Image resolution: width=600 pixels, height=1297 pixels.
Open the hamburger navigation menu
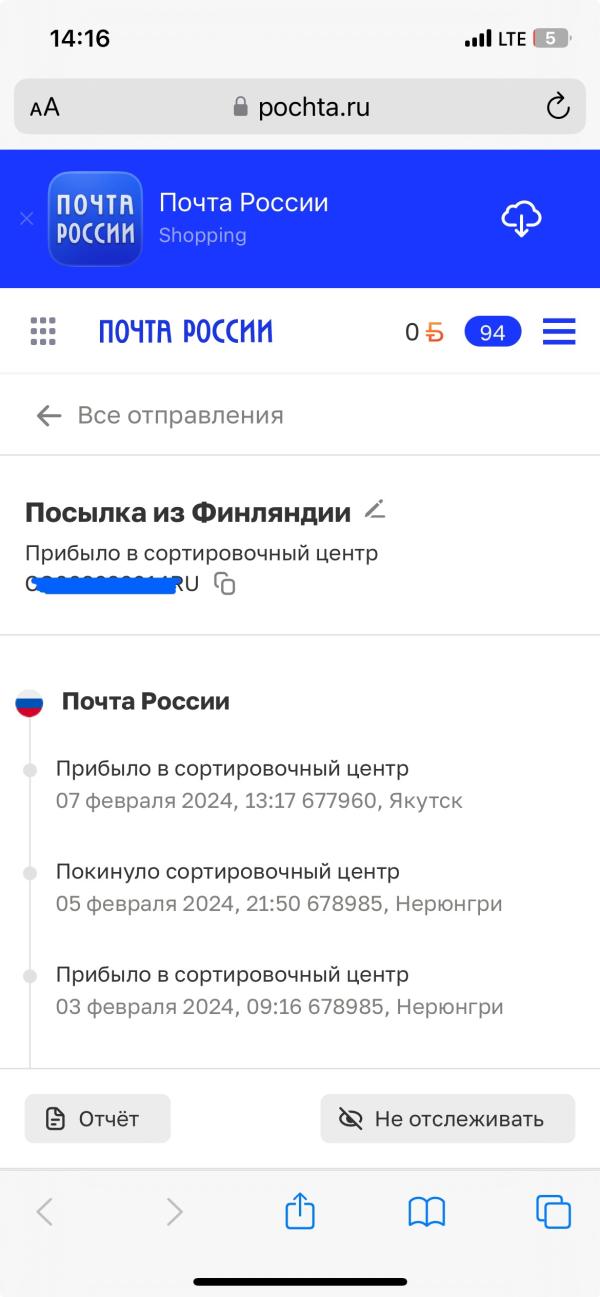[559, 331]
